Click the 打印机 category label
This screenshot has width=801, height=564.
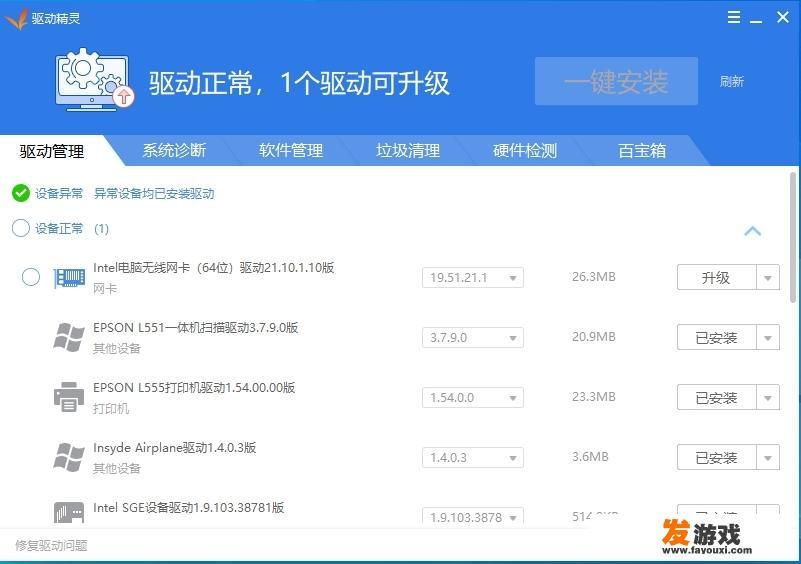coord(111,409)
